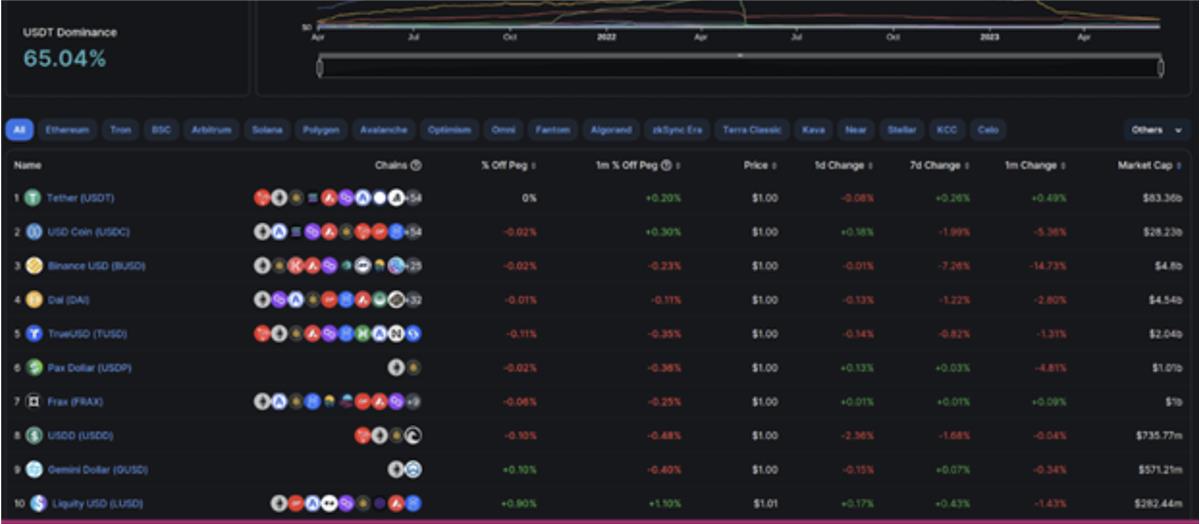Open the Gemini Dollar (GUSD) link
The height and width of the screenshot is (524, 1200).
click(88, 470)
